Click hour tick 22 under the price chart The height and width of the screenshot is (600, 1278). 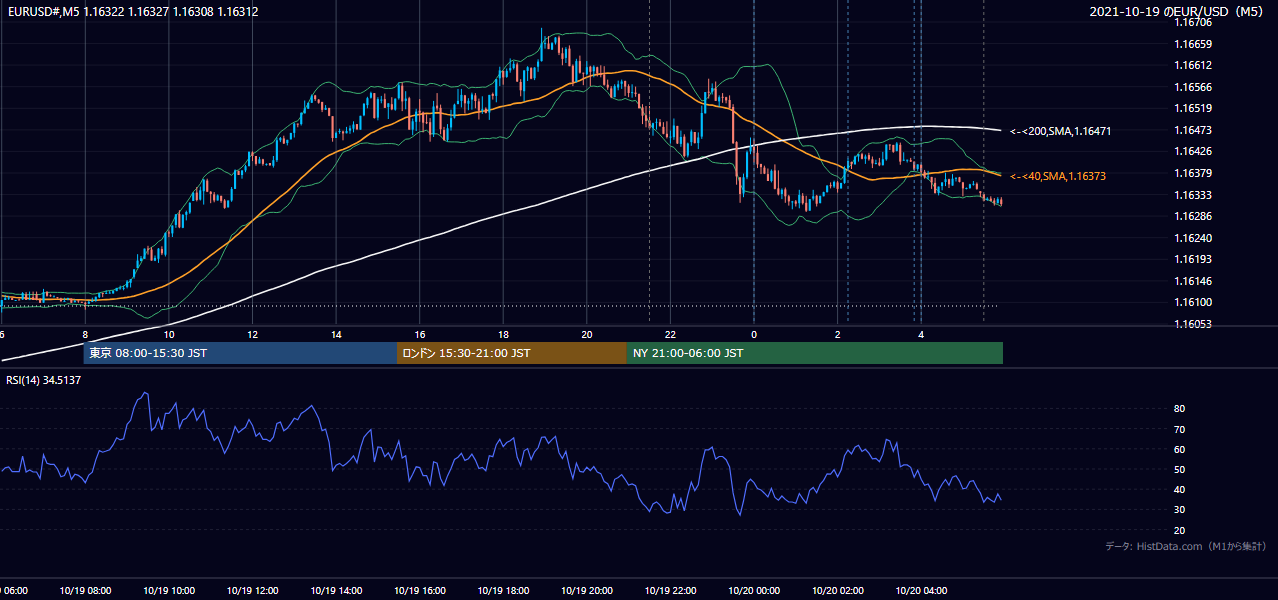[670, 334]
